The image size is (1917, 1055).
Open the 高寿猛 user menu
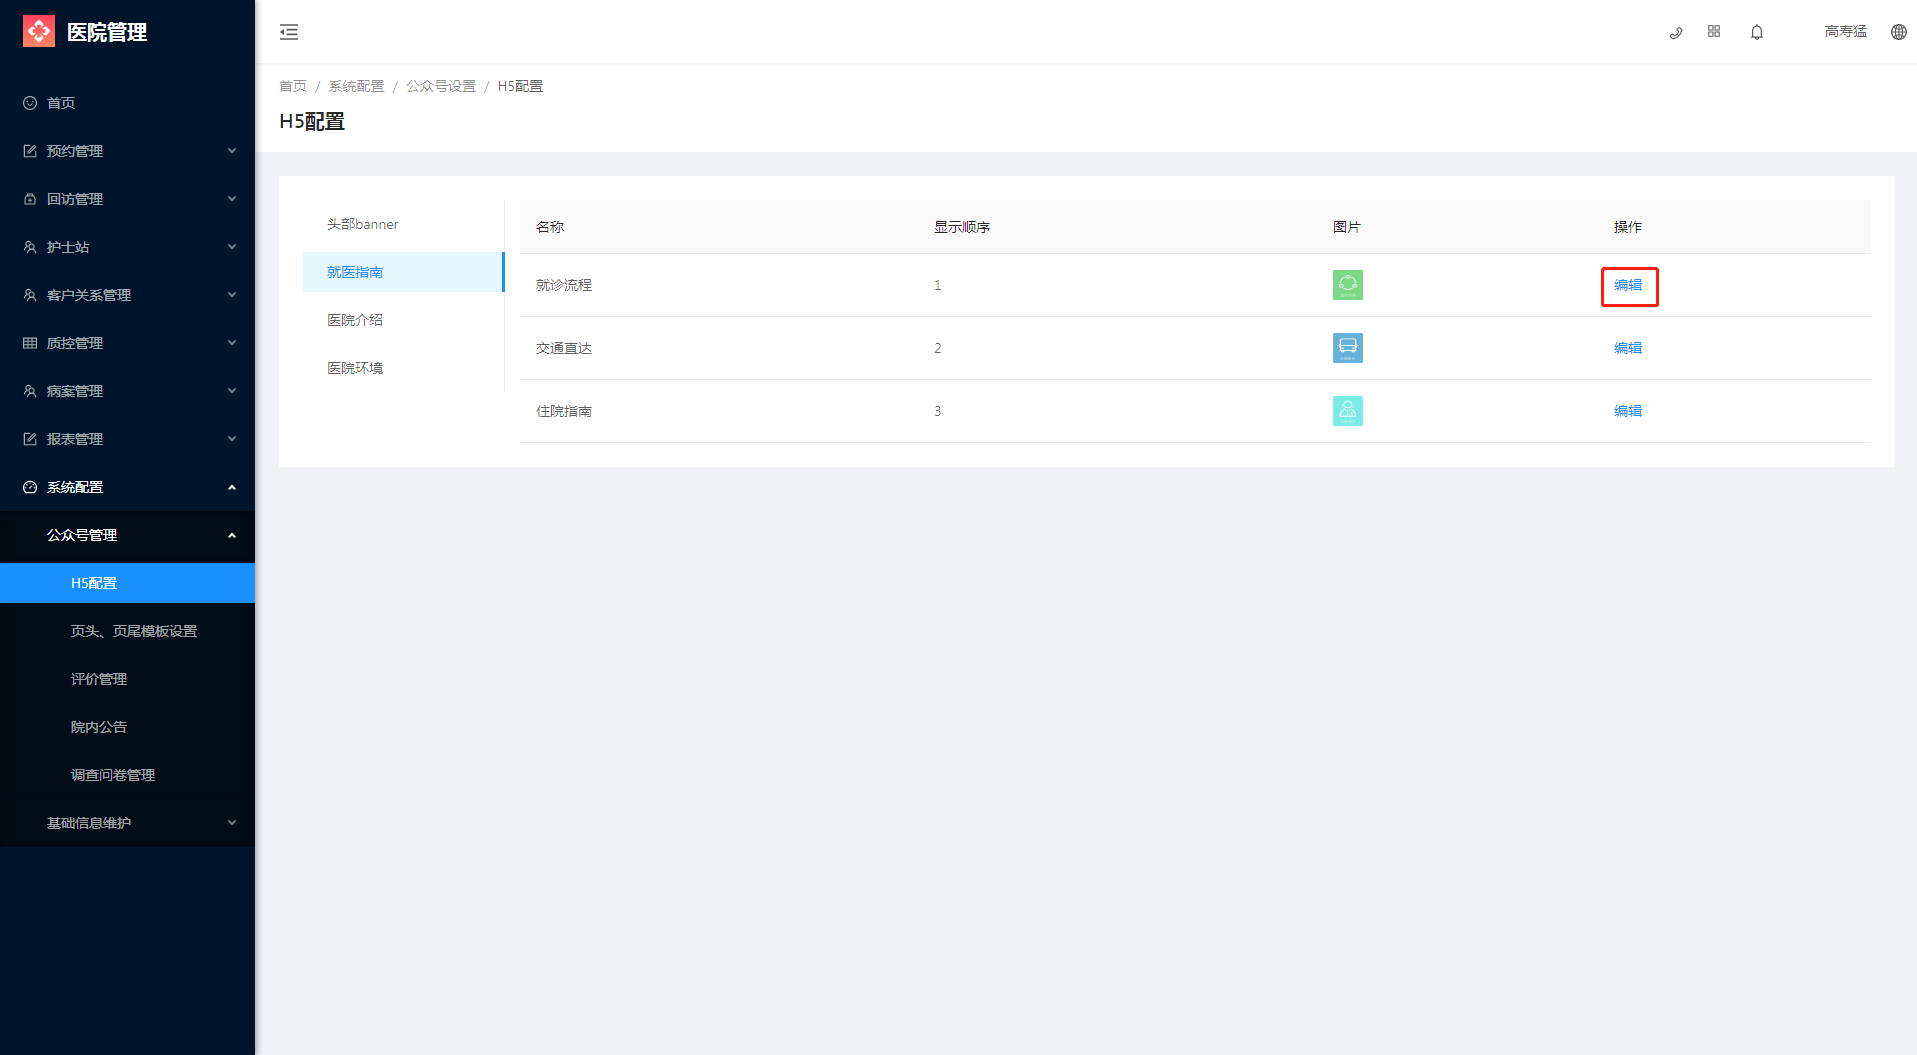point(1846,32)
